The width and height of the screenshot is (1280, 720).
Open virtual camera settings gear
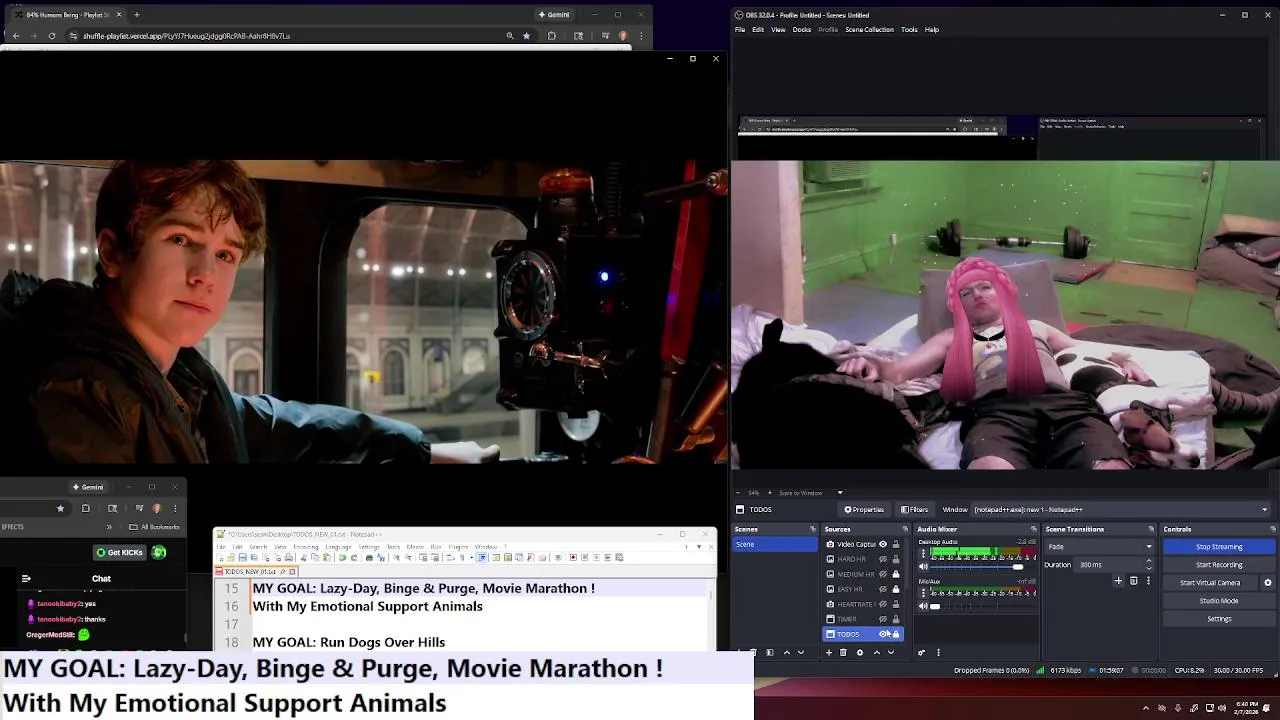(x=1268, y=583)
